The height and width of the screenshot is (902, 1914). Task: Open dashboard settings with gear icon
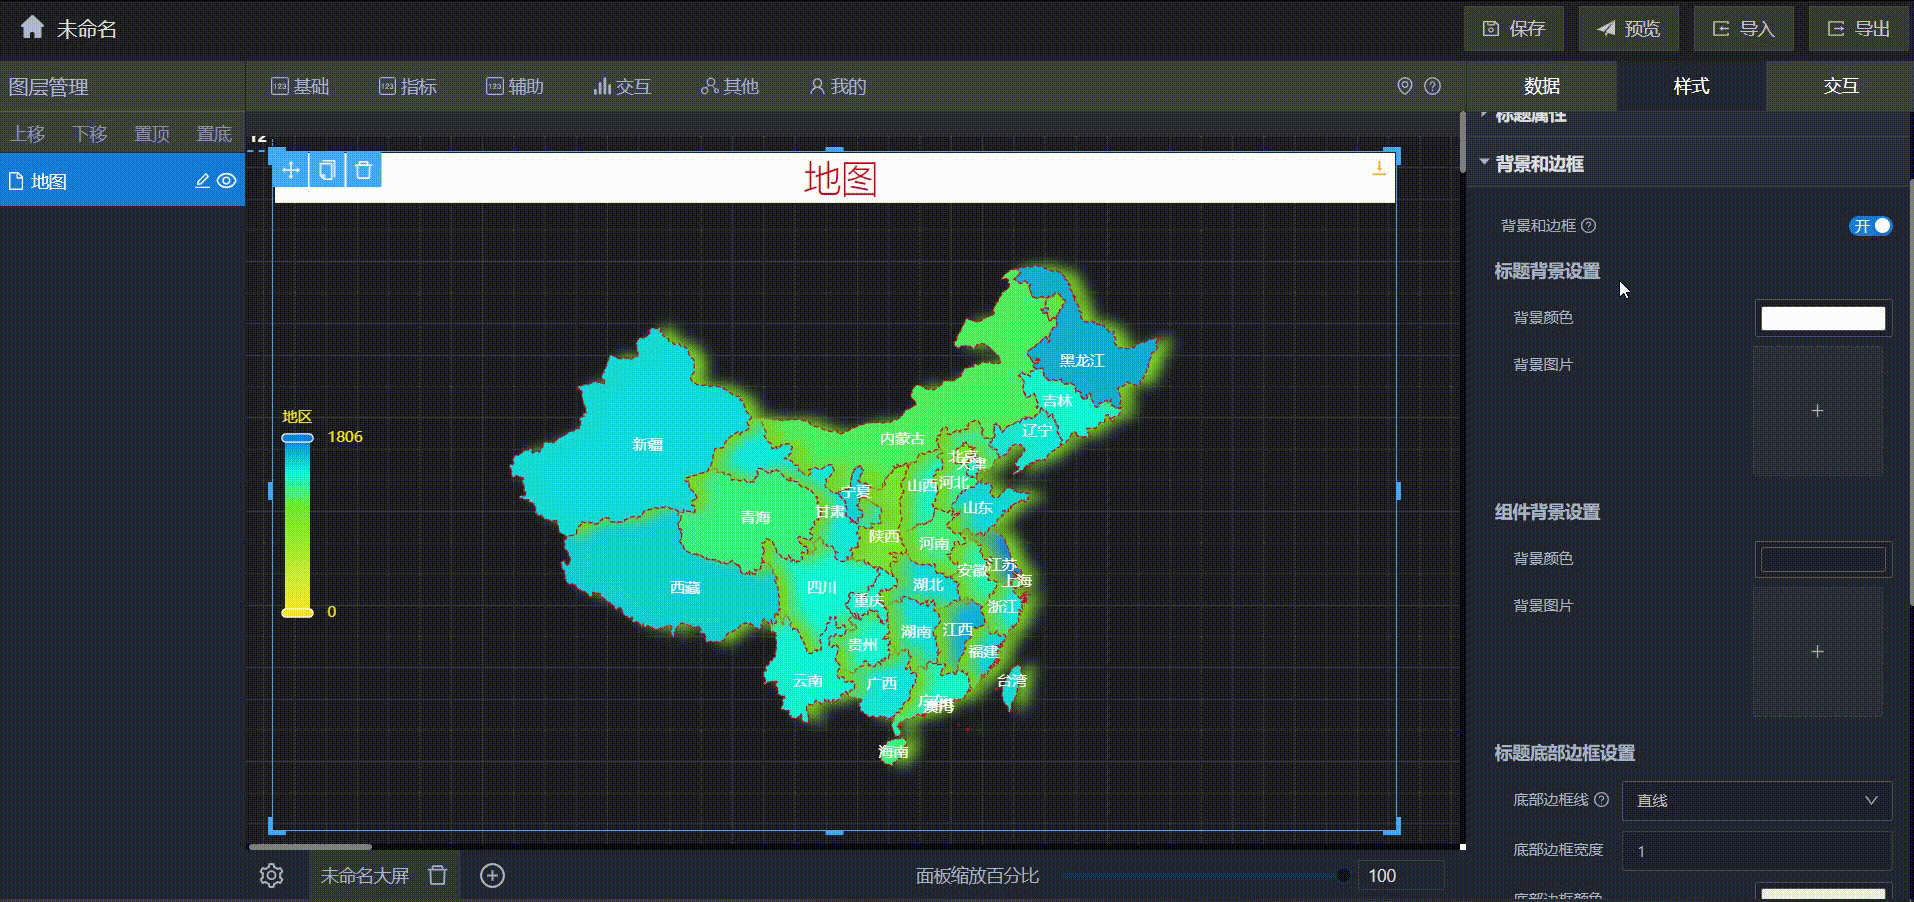tap(272, 875)
